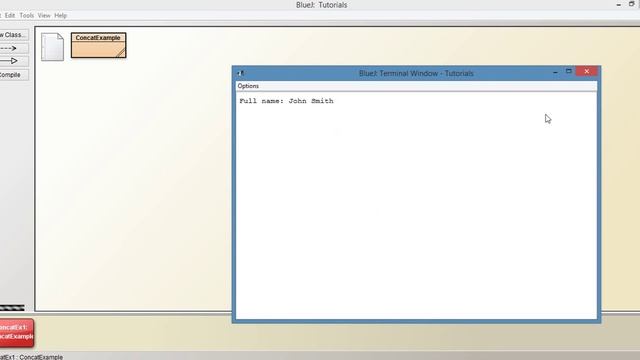Screen dimensions: 640x360
Task: Minimize the main BlueJ window
Action: click(619, 4)
